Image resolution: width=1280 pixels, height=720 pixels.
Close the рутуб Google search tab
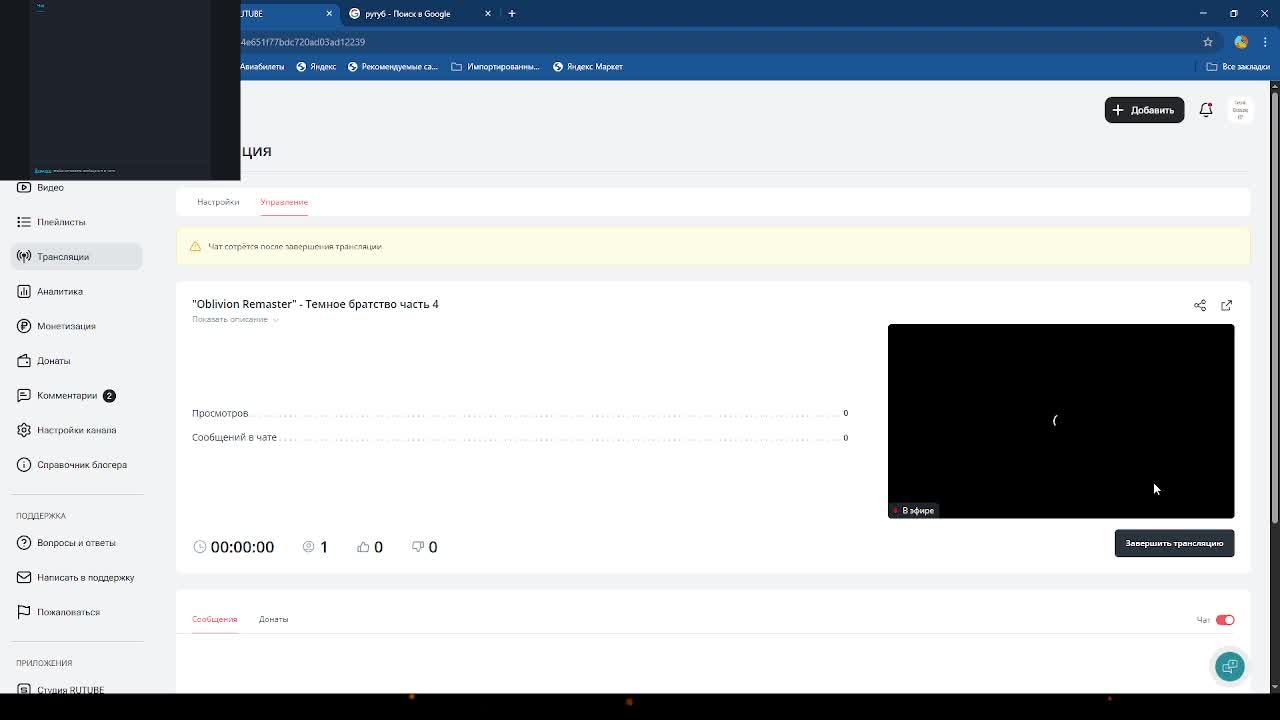click(488, 14)
